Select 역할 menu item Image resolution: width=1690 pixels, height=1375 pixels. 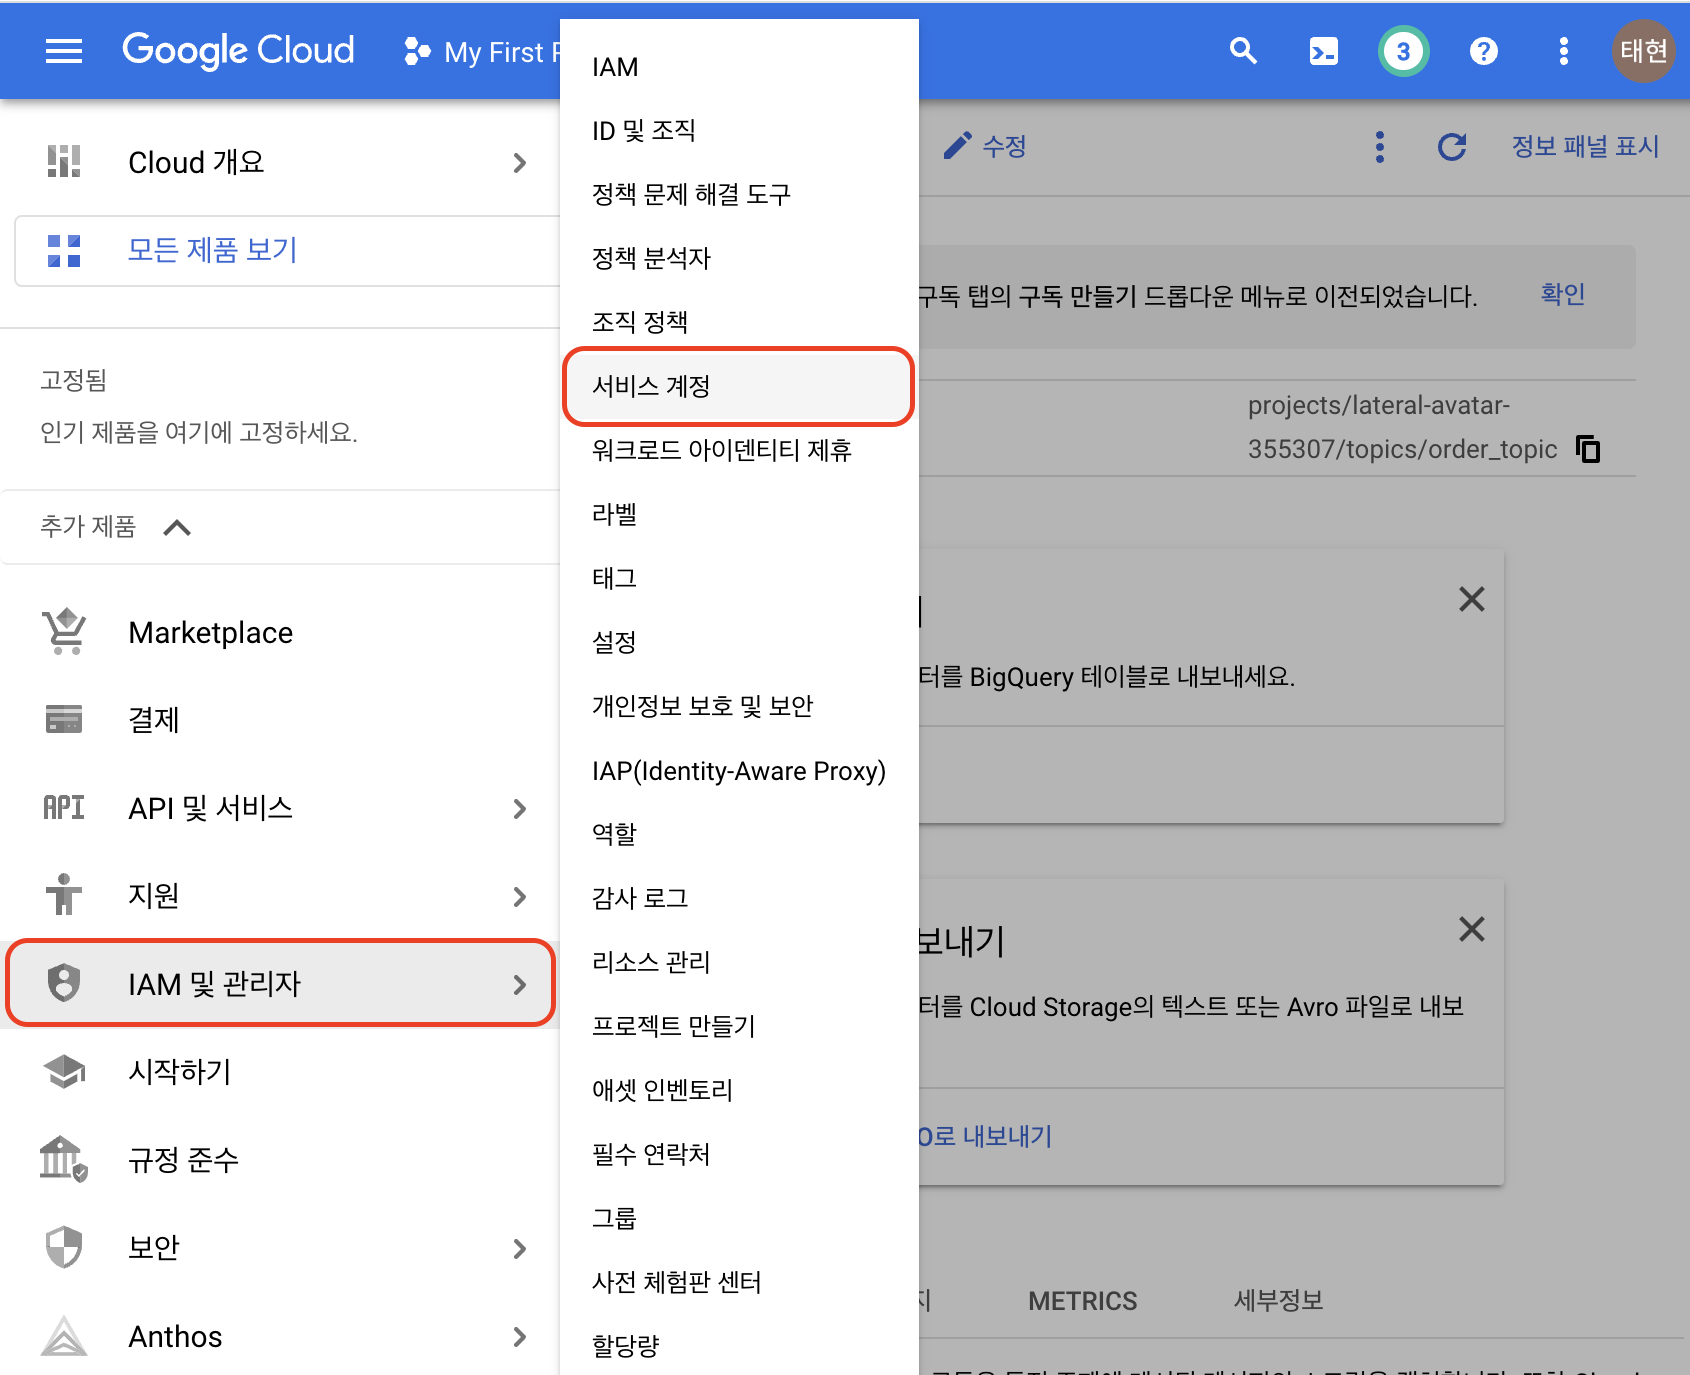pyautogui.click(x=739, y=834)
